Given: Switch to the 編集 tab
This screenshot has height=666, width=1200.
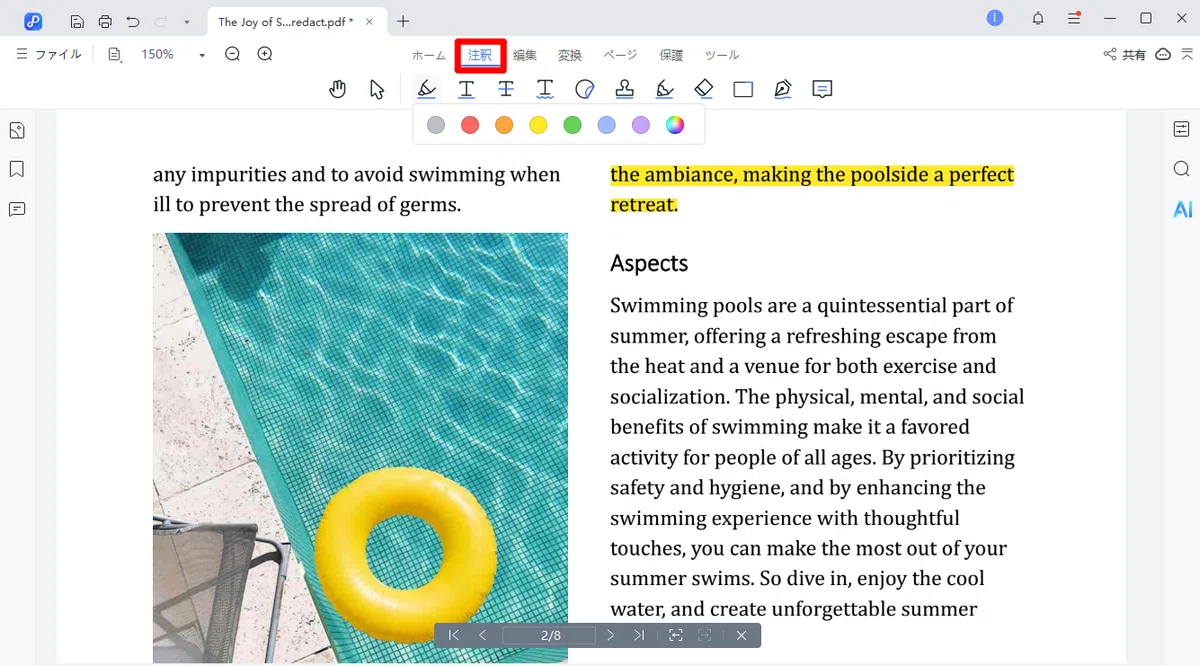Looking at the screenshot, I should tap(525, 55).
